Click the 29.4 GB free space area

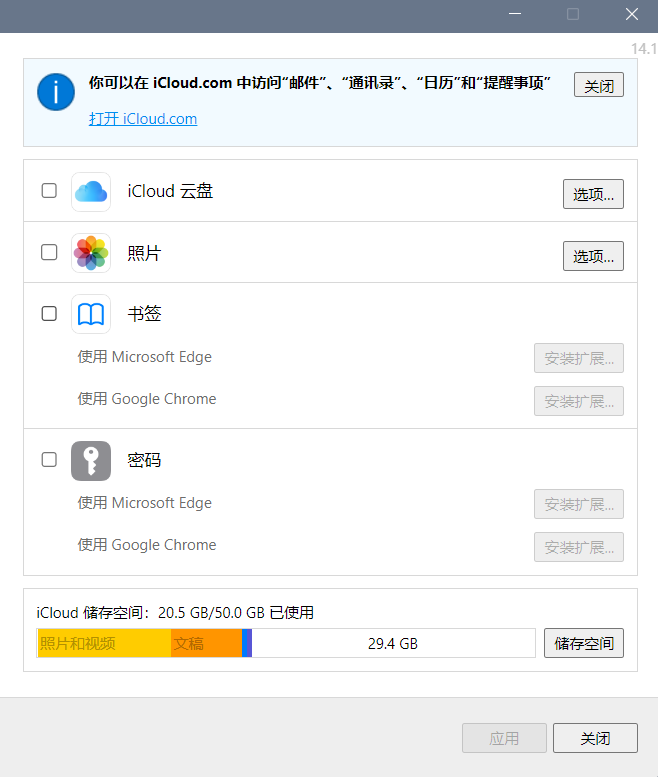[393, 643]
